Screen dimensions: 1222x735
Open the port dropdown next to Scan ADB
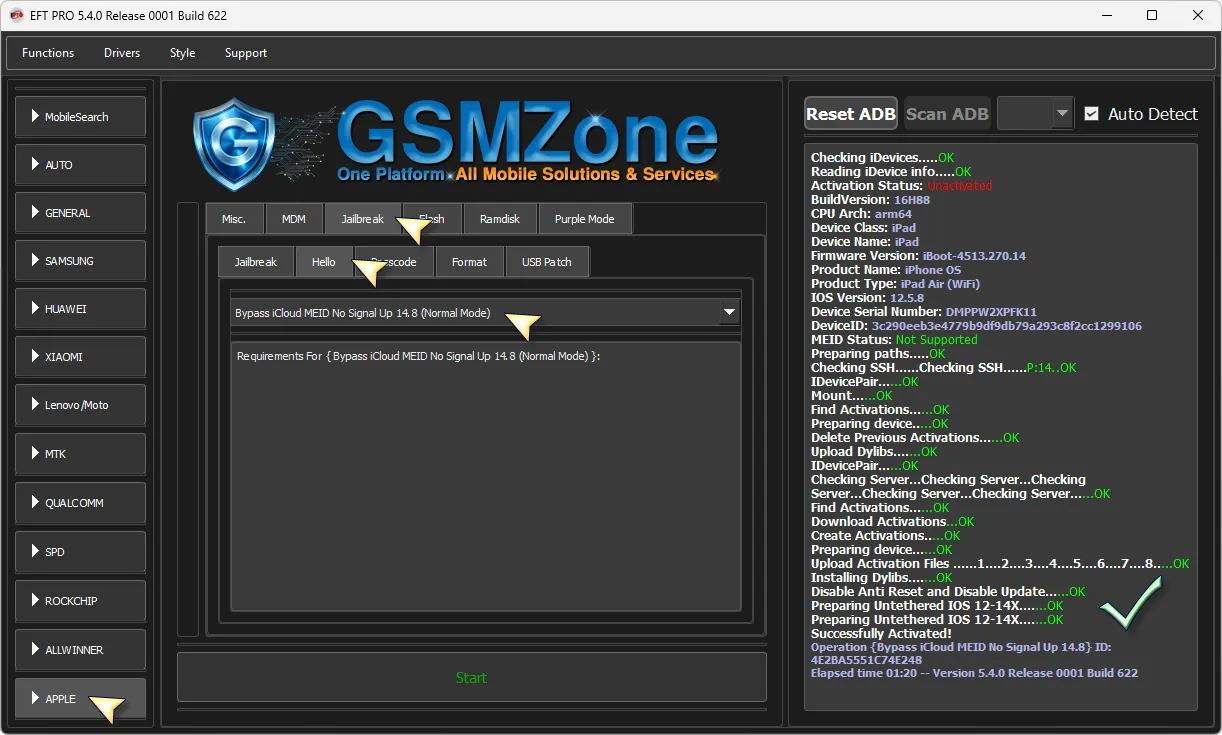tap(1062, 114)
